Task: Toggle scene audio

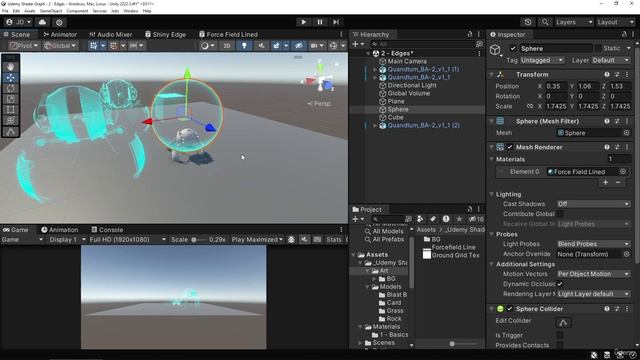Action: point(261,46)
